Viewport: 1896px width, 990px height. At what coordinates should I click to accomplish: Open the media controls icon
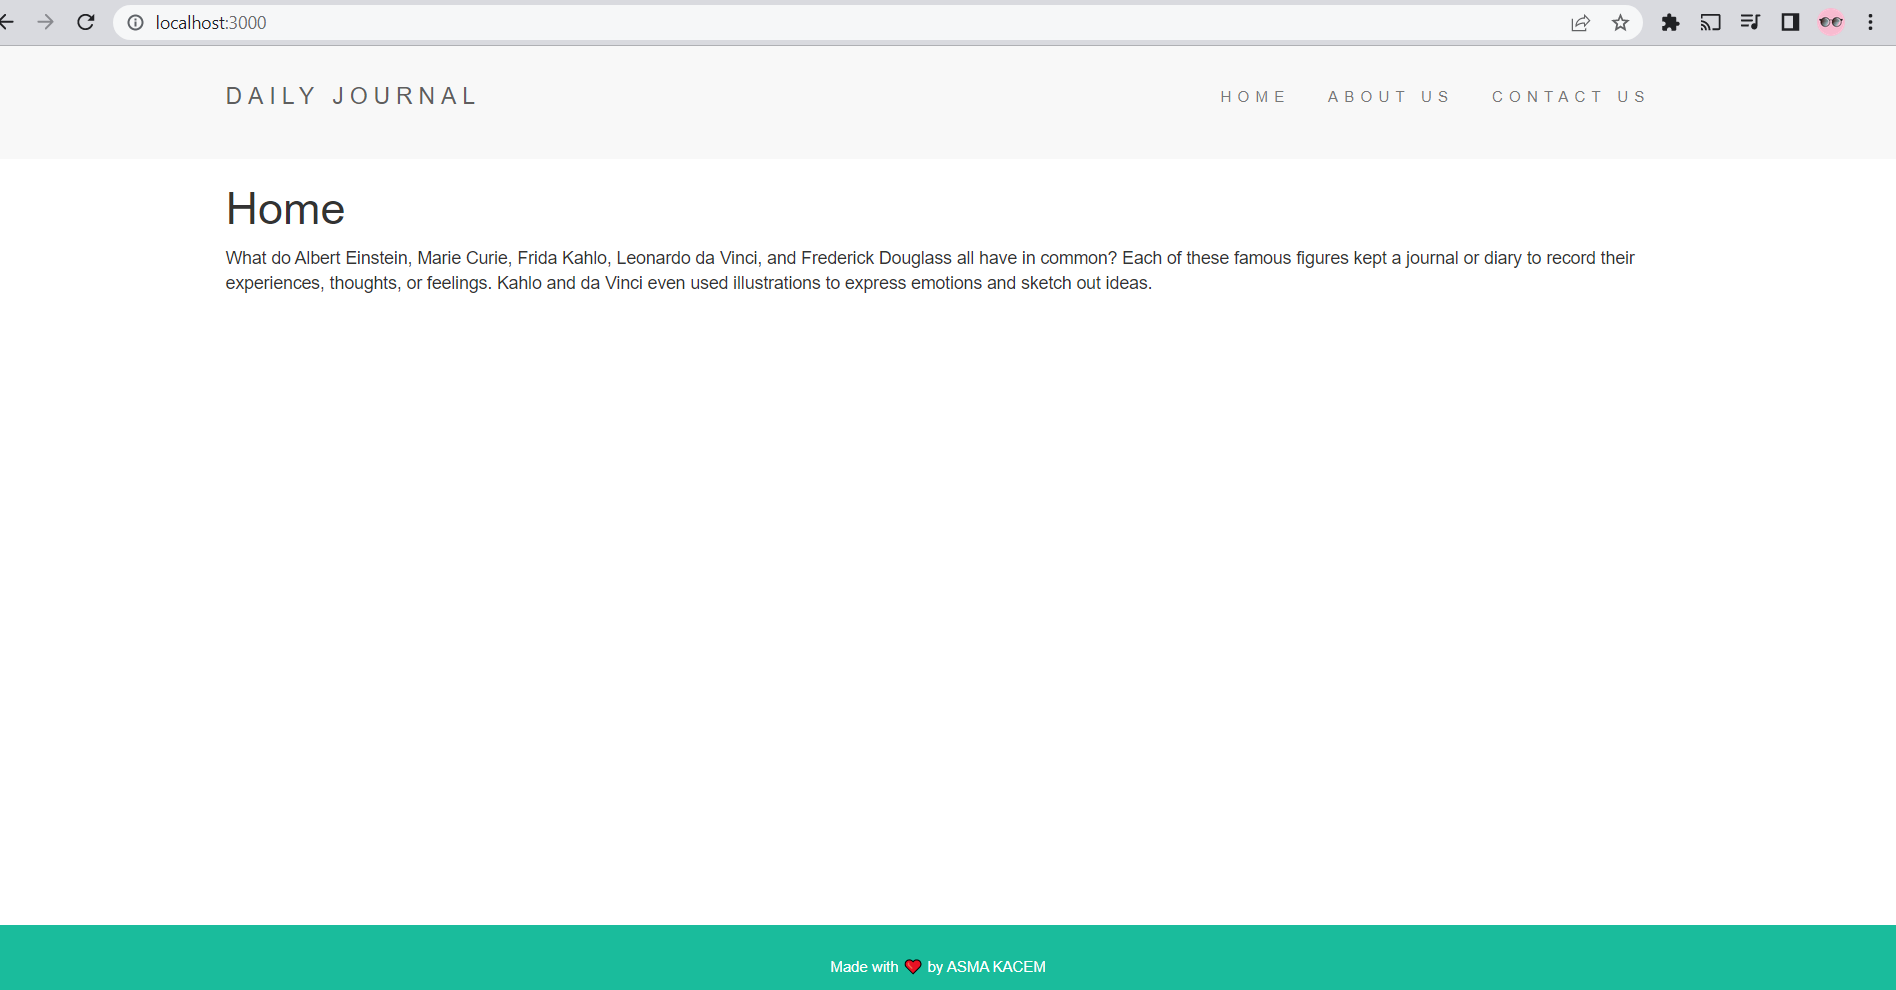tap(1750, 22)
